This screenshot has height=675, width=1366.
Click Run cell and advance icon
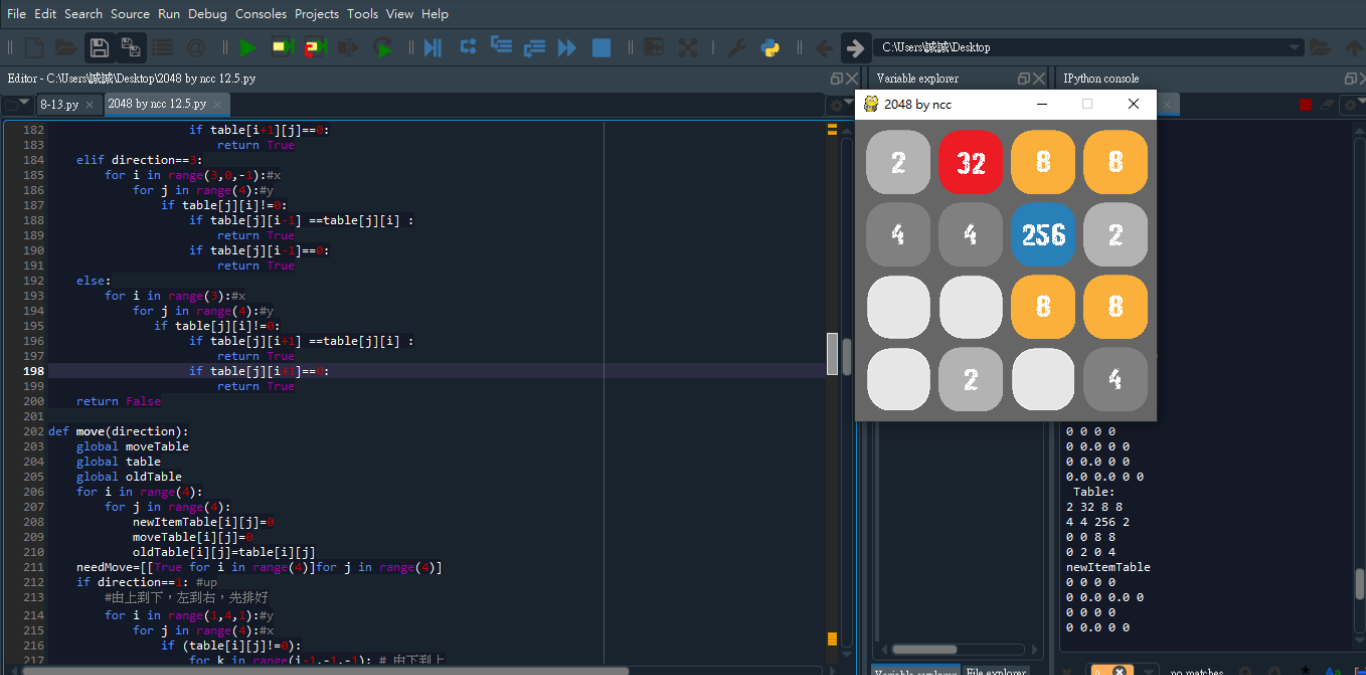[x=315, y=47]
